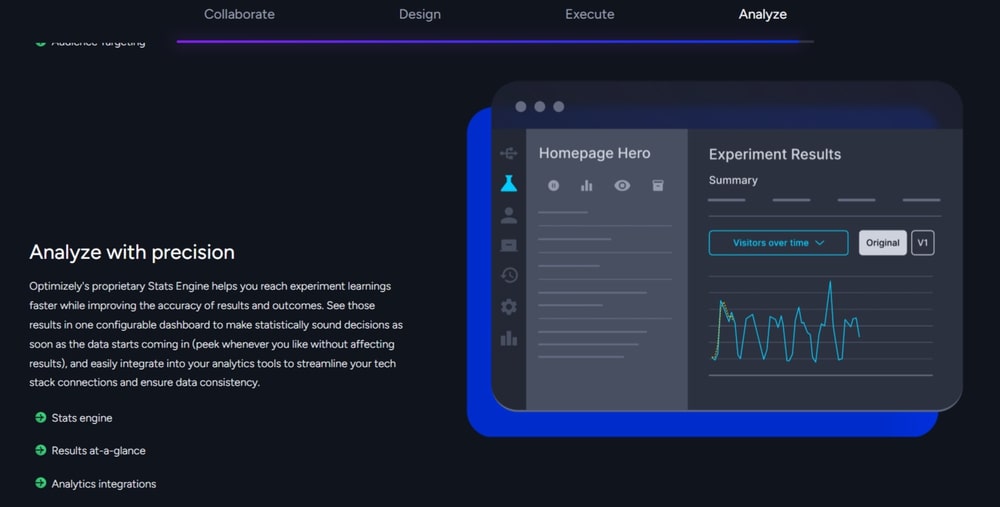This screenshot has width=1000, height=507.
Task: Select the Analyze tab
Action: click(762, 14)
